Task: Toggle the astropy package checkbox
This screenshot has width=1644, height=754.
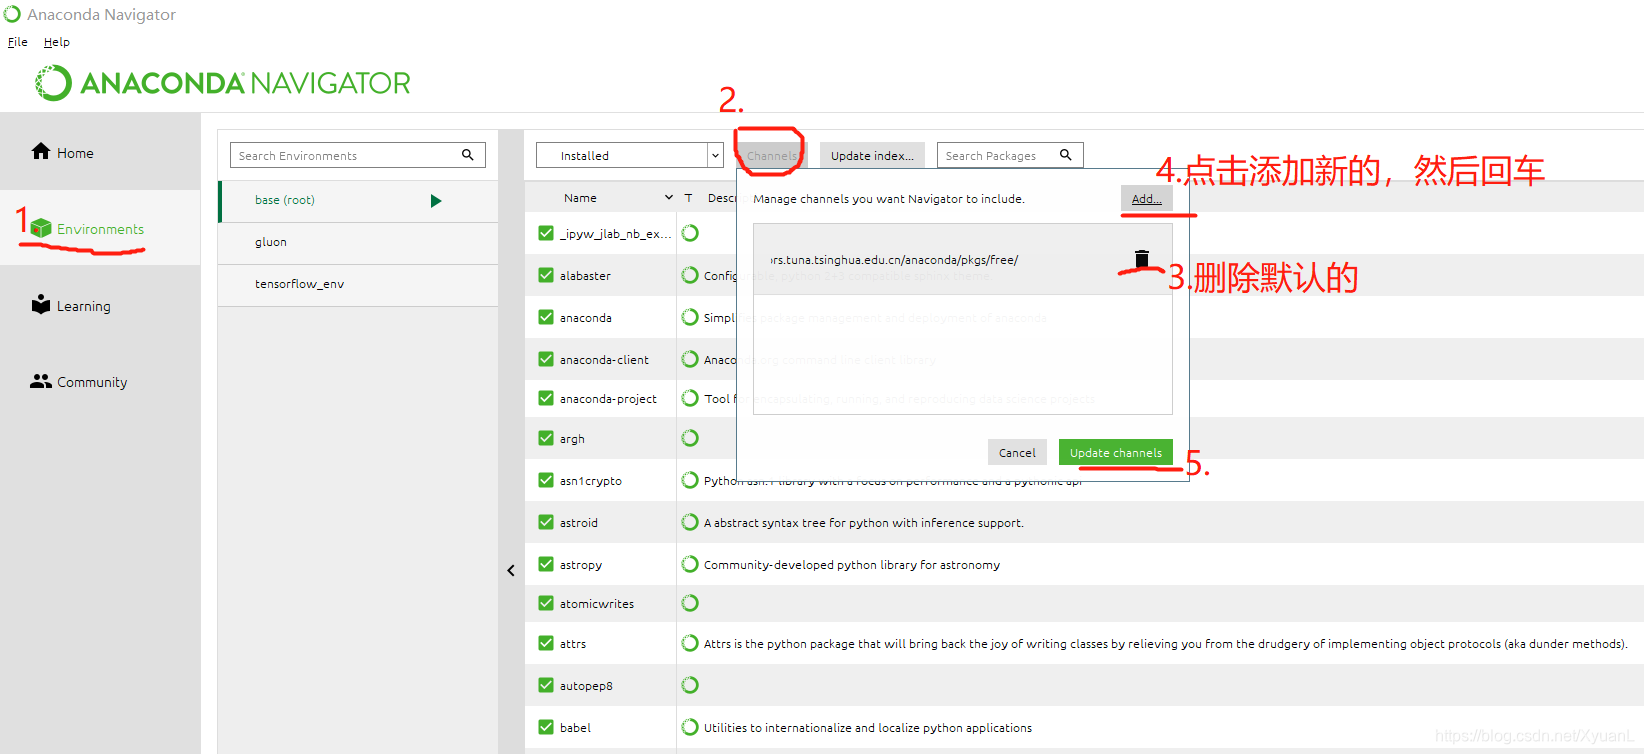Action: click(x=546, y=564)
